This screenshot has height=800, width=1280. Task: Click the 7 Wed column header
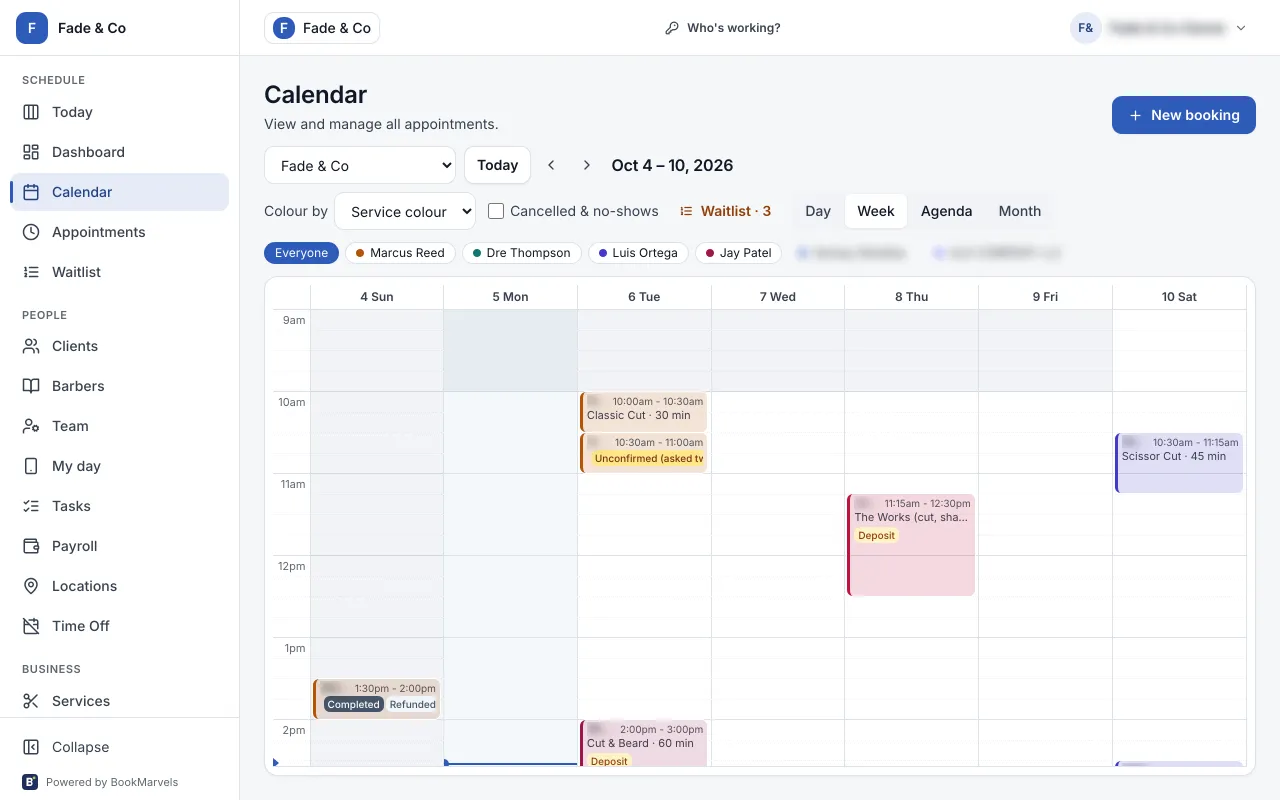(777, 297)
